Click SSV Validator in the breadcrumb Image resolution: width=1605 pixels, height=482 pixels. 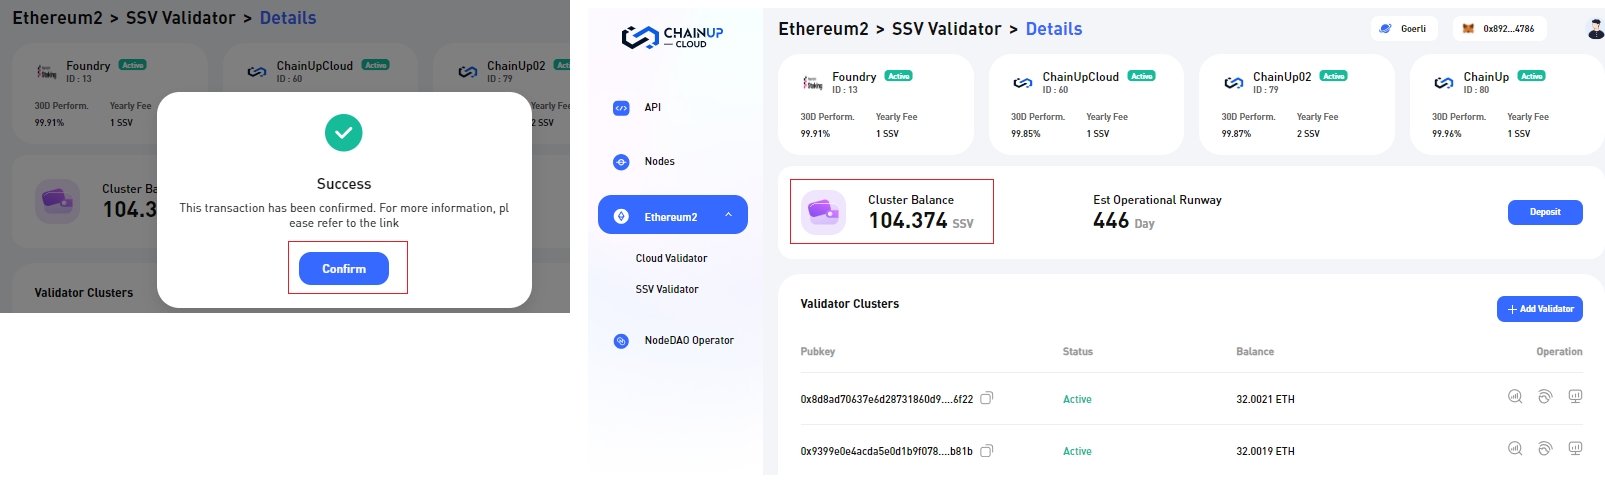pos(946,29)
